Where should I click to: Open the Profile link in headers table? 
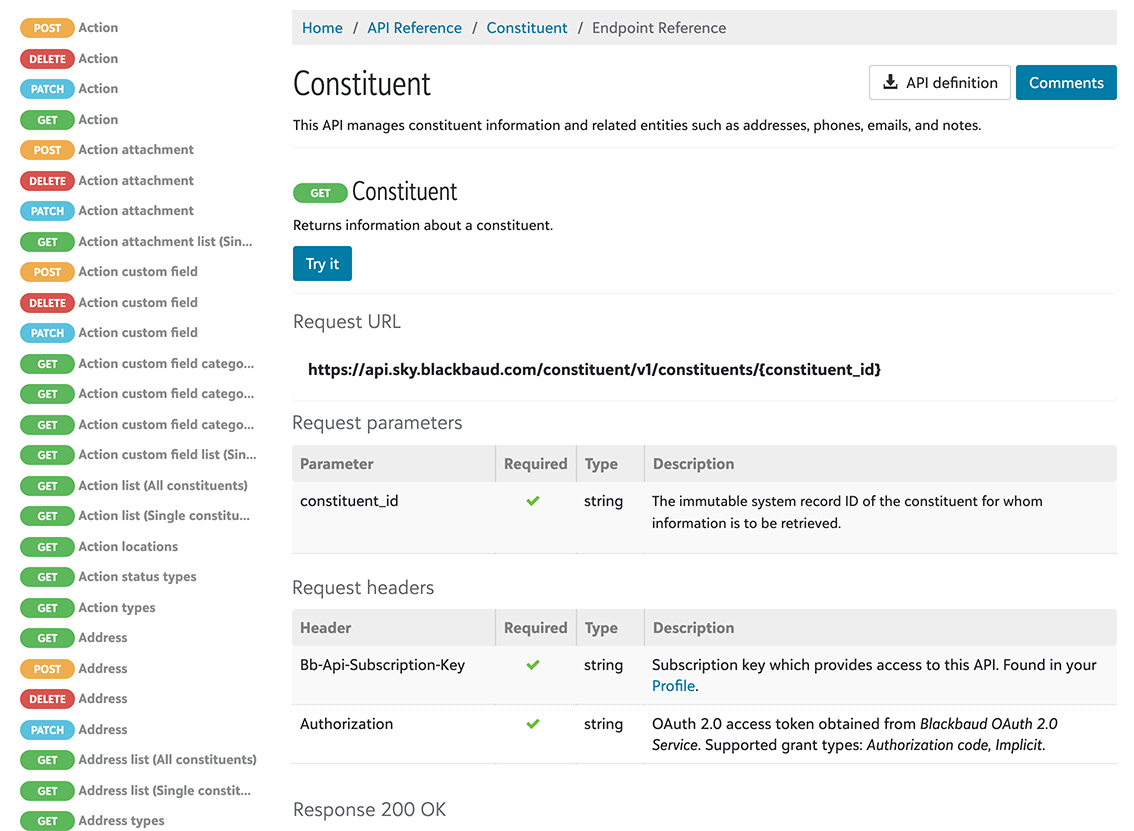pos(673,686)
